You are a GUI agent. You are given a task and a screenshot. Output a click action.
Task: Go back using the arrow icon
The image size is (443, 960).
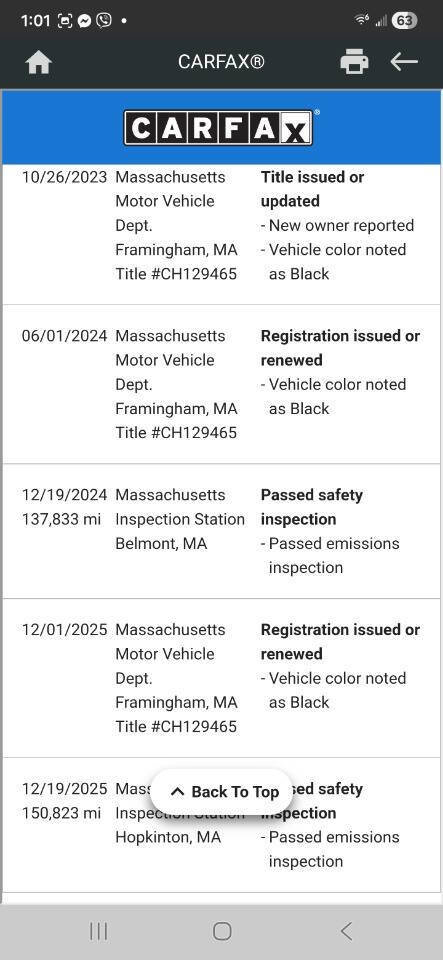tap(404, 61)
